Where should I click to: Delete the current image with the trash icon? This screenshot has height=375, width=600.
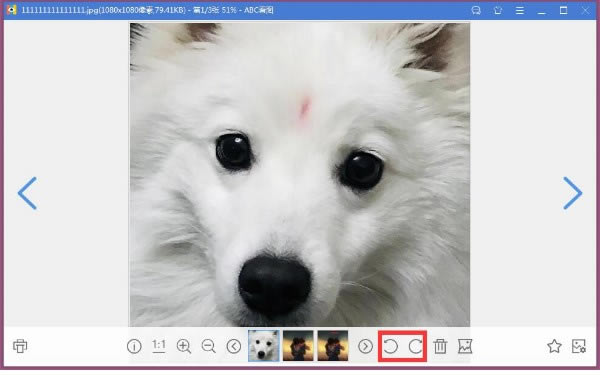(440, 346)
